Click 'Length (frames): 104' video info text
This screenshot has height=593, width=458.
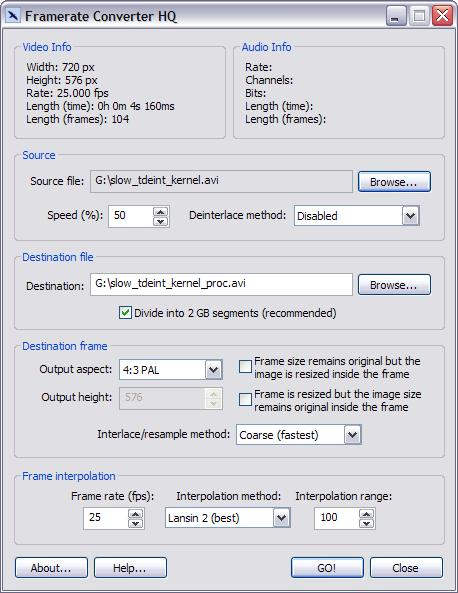click(x=78, y=119)
